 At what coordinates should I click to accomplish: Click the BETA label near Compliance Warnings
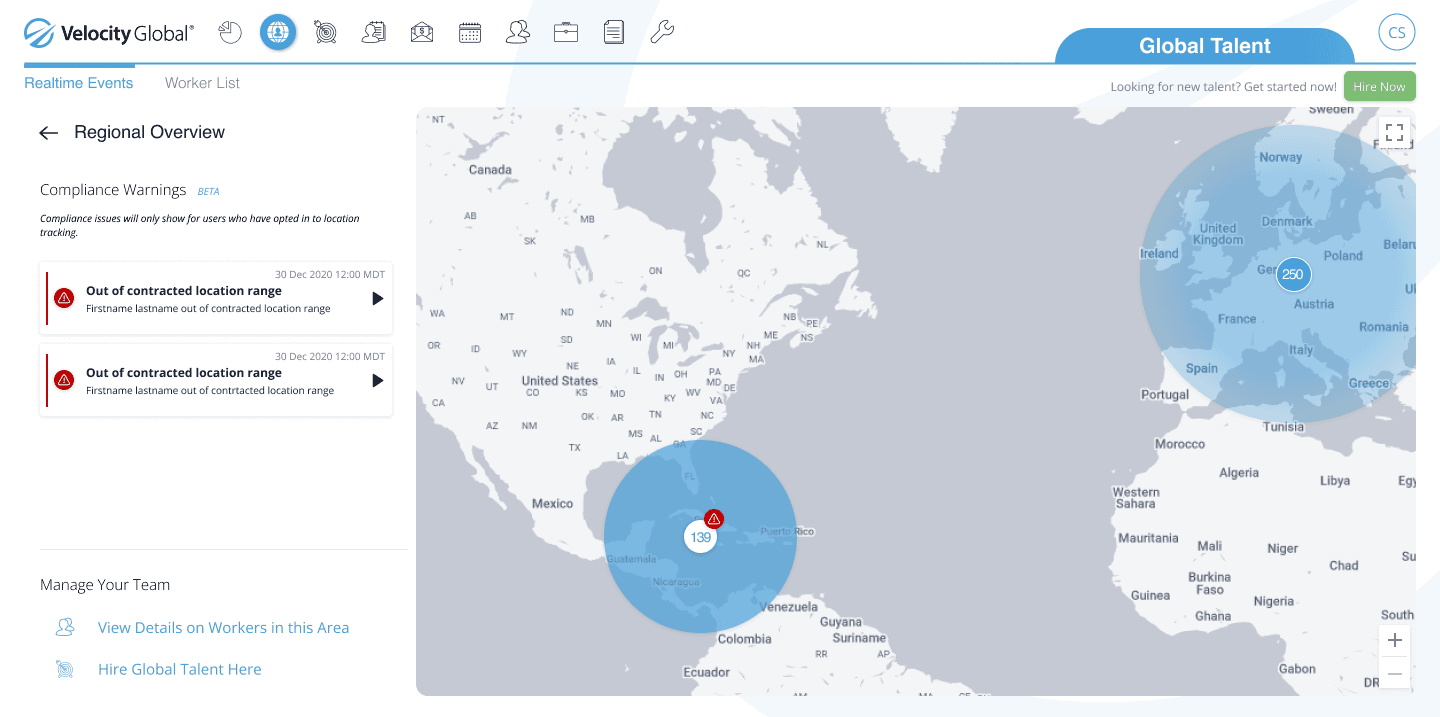[x=208, y=191]
